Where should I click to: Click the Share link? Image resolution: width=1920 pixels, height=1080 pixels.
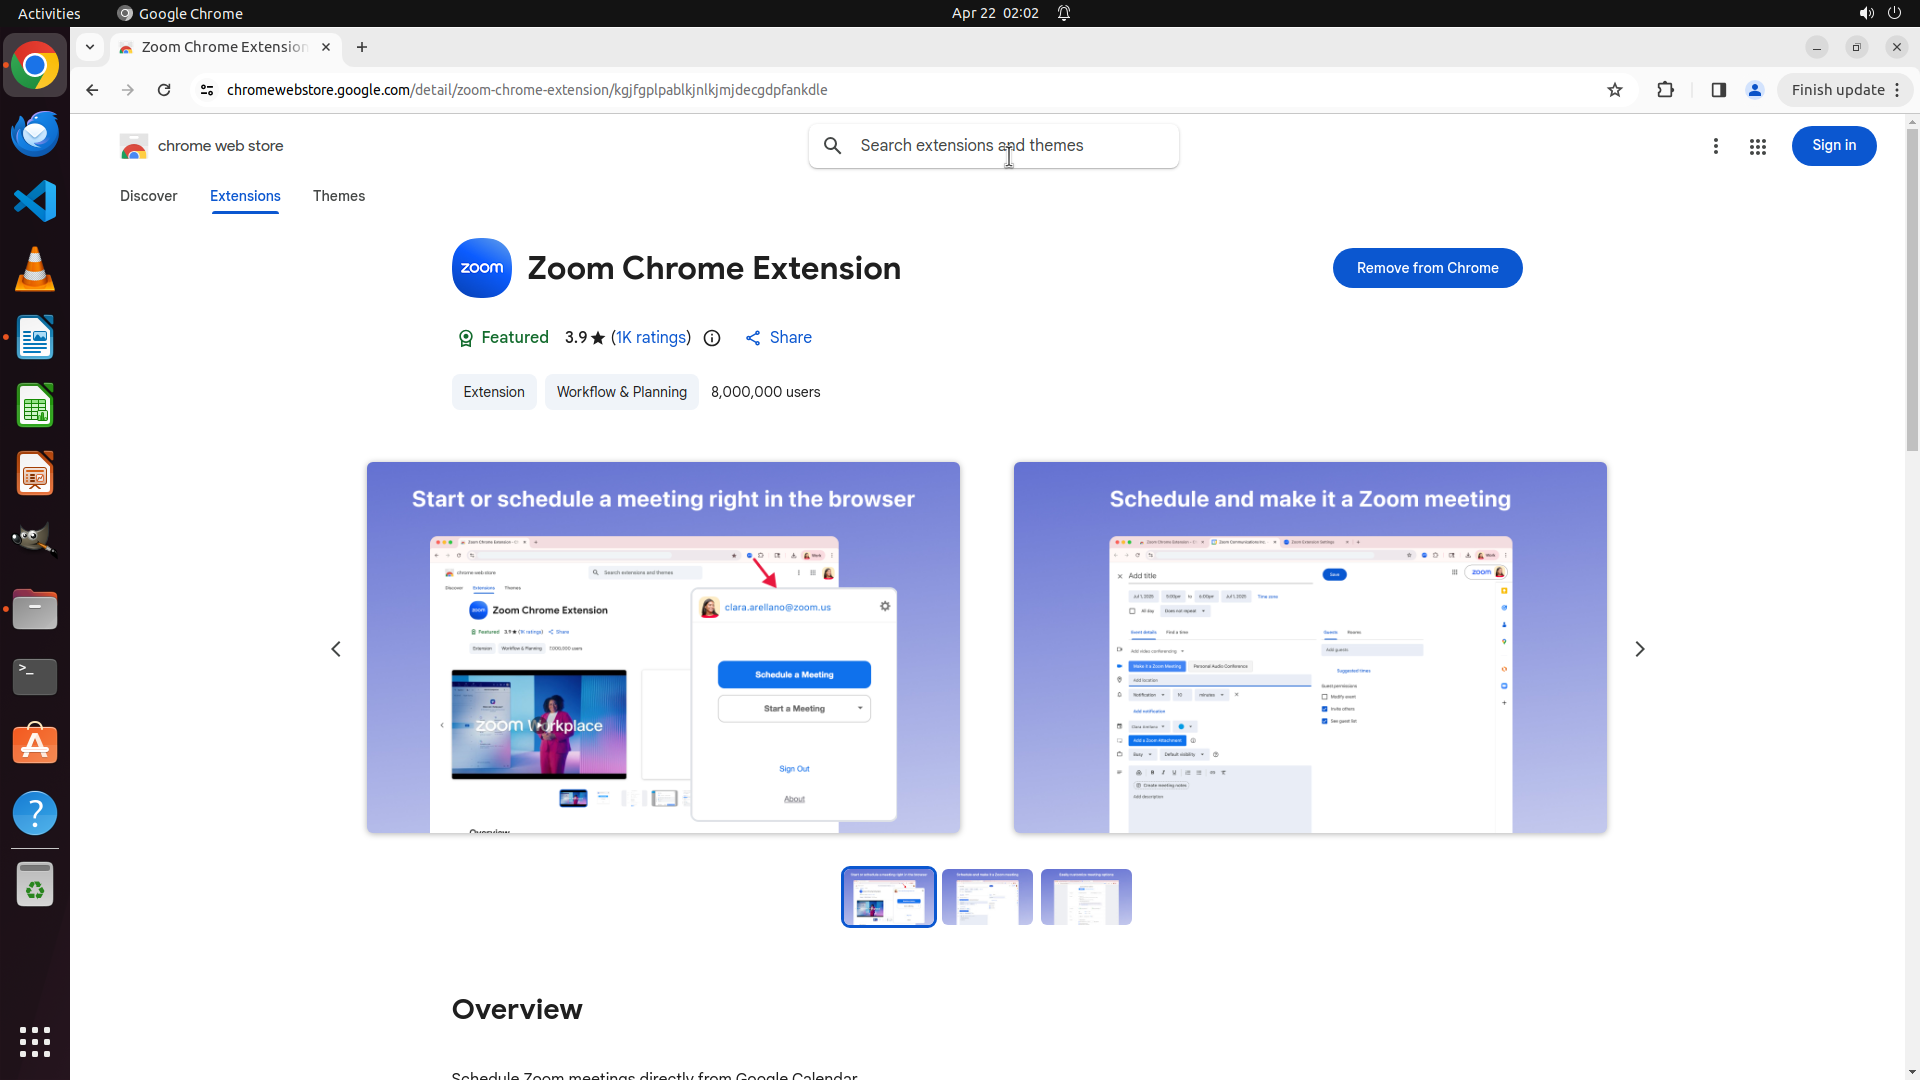tap(779, 338)
